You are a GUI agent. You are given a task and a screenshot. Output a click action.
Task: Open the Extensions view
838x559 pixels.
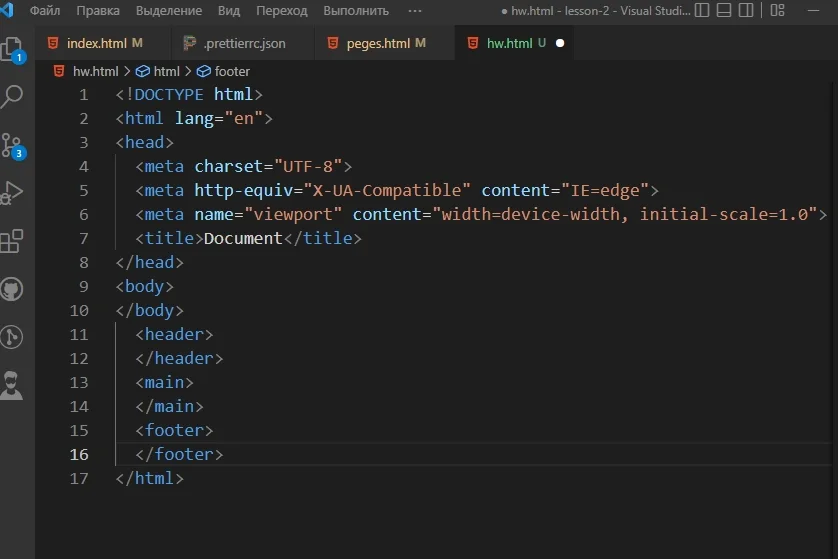[x=12, y=241]
